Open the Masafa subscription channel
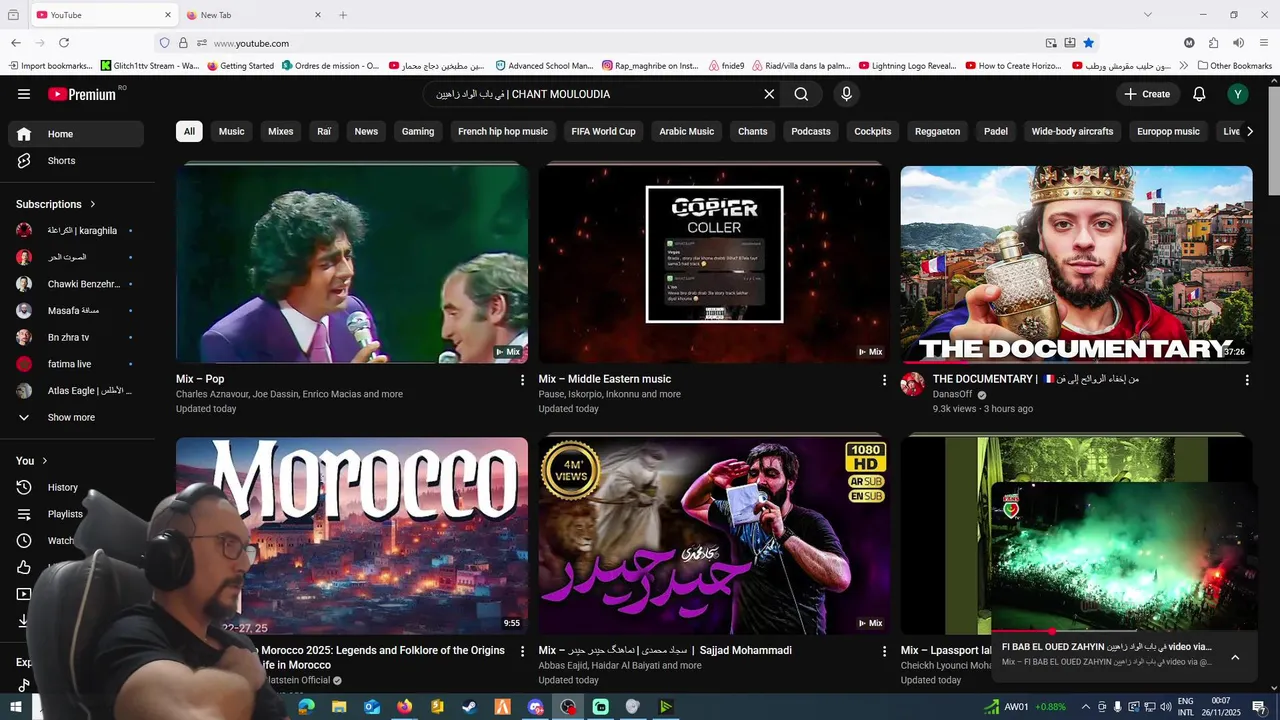 (76, 311)
